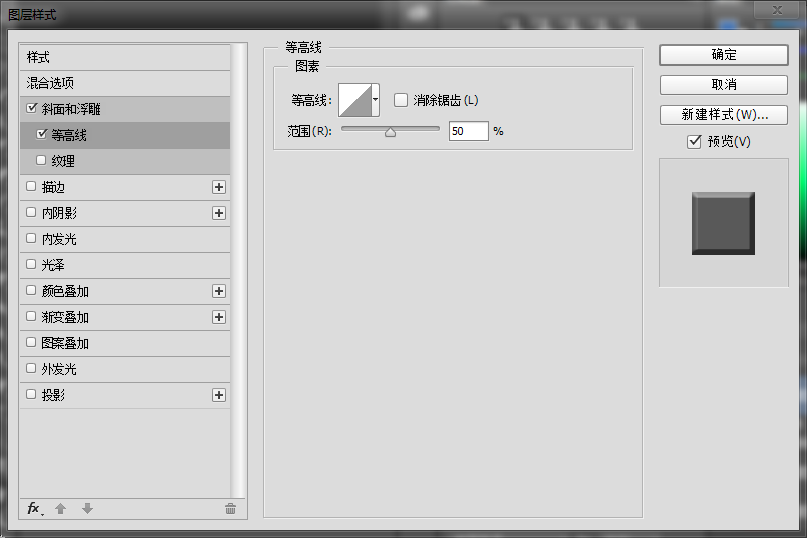807x538 pixels.
Task: Click the plus icon next to 渐变叠加
Action: [x=219, y=317]
